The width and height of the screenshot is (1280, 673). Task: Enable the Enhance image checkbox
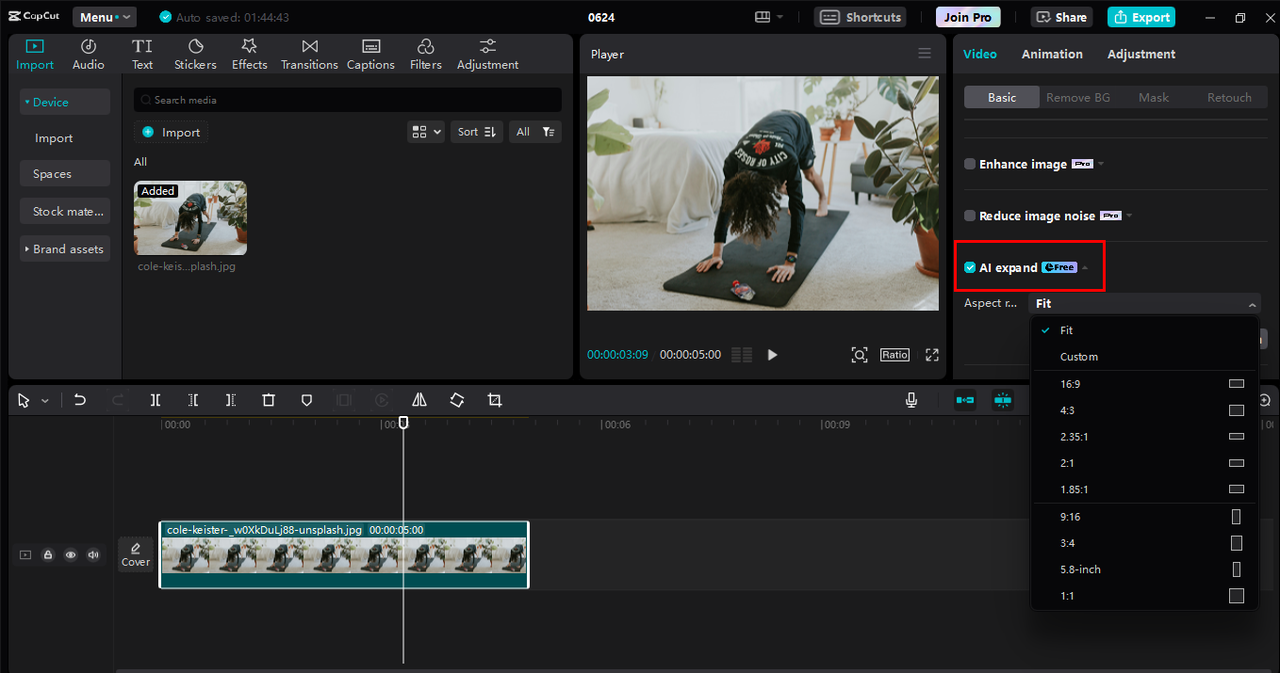tap(970, 164)
